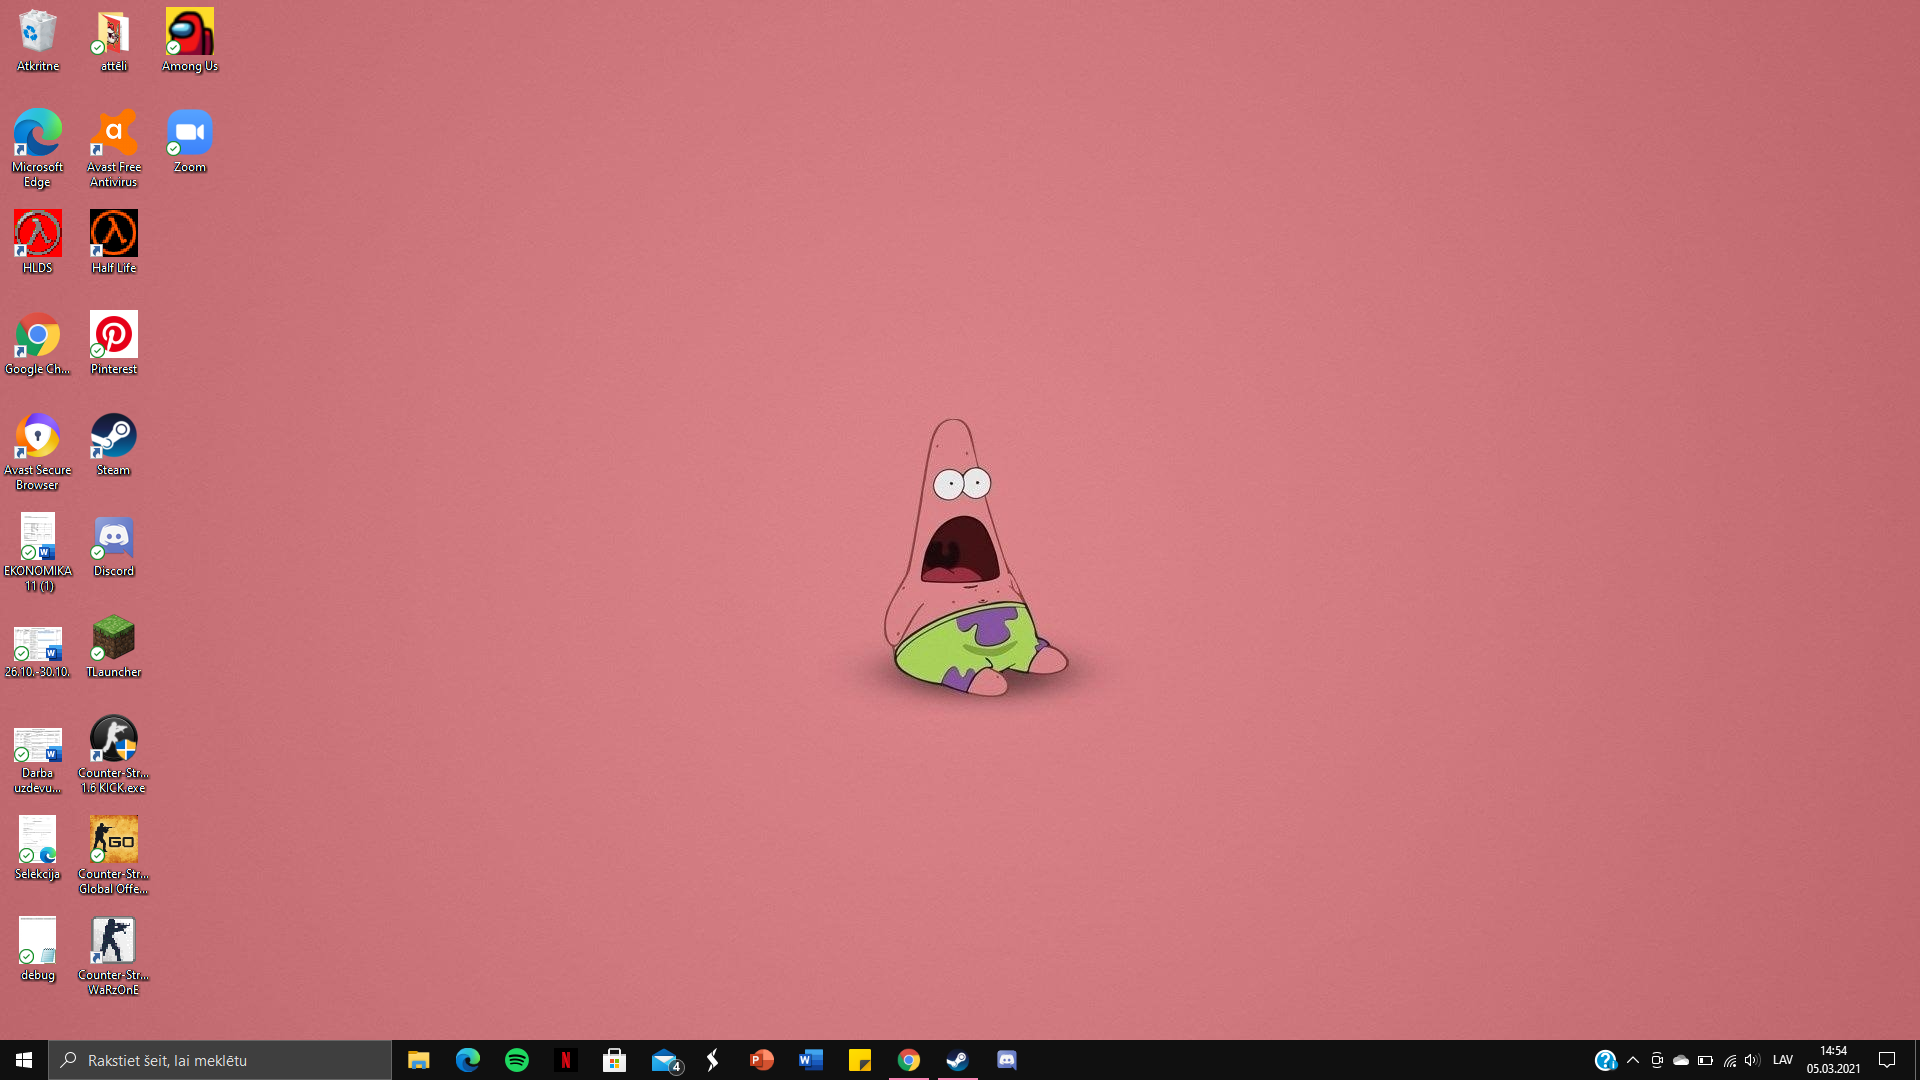Select the TLauncher desktop icon
The height and width of the screenshot is (1080, 1920).
pyautogui.click(x=114, y=646)
